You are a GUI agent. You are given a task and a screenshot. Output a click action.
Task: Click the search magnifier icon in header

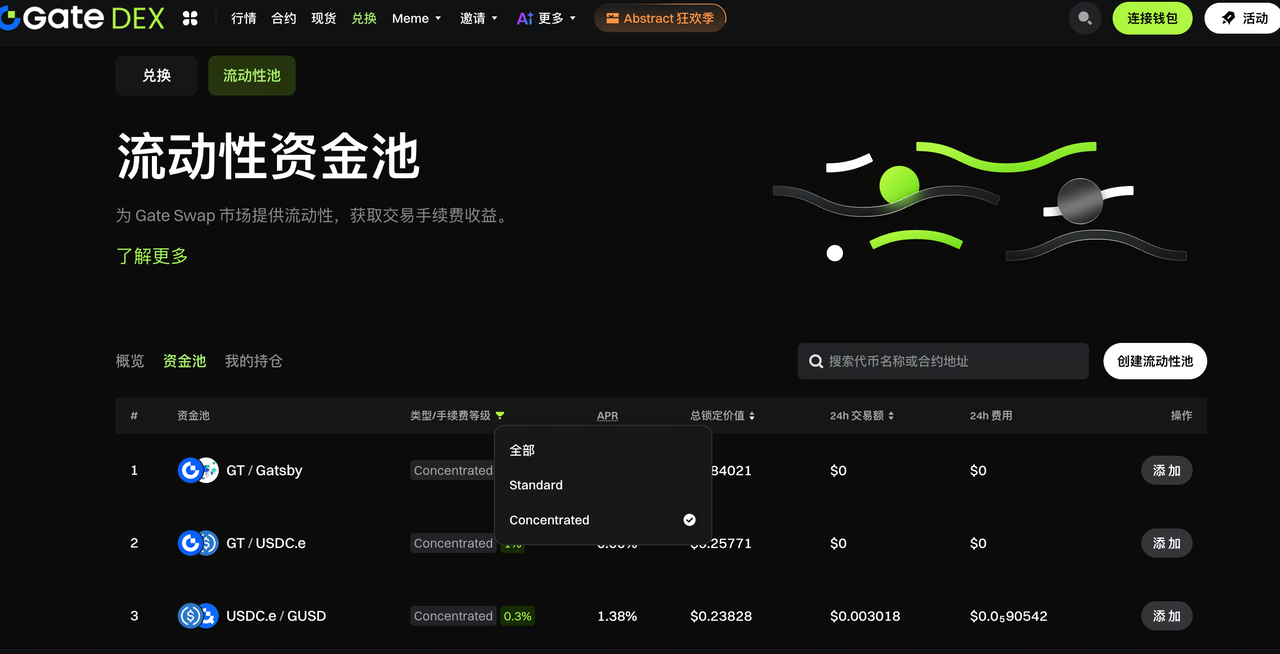tap(1085, 18)
